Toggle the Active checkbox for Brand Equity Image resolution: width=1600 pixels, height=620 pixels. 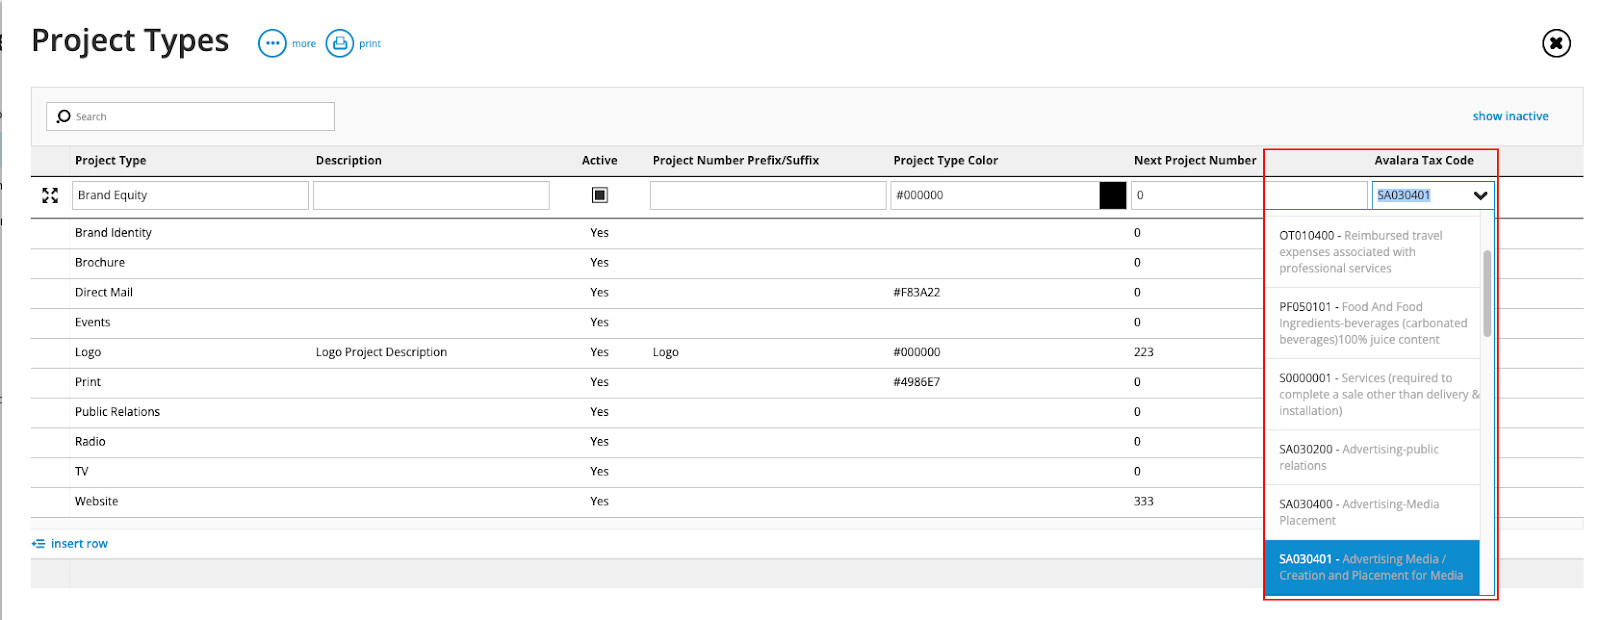click(x=599, y=195)
